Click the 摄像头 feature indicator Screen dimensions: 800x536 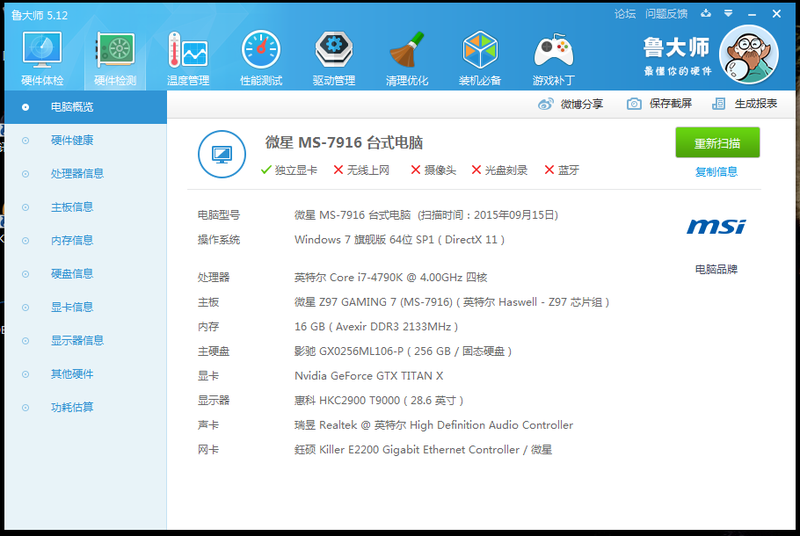[433, 170]
